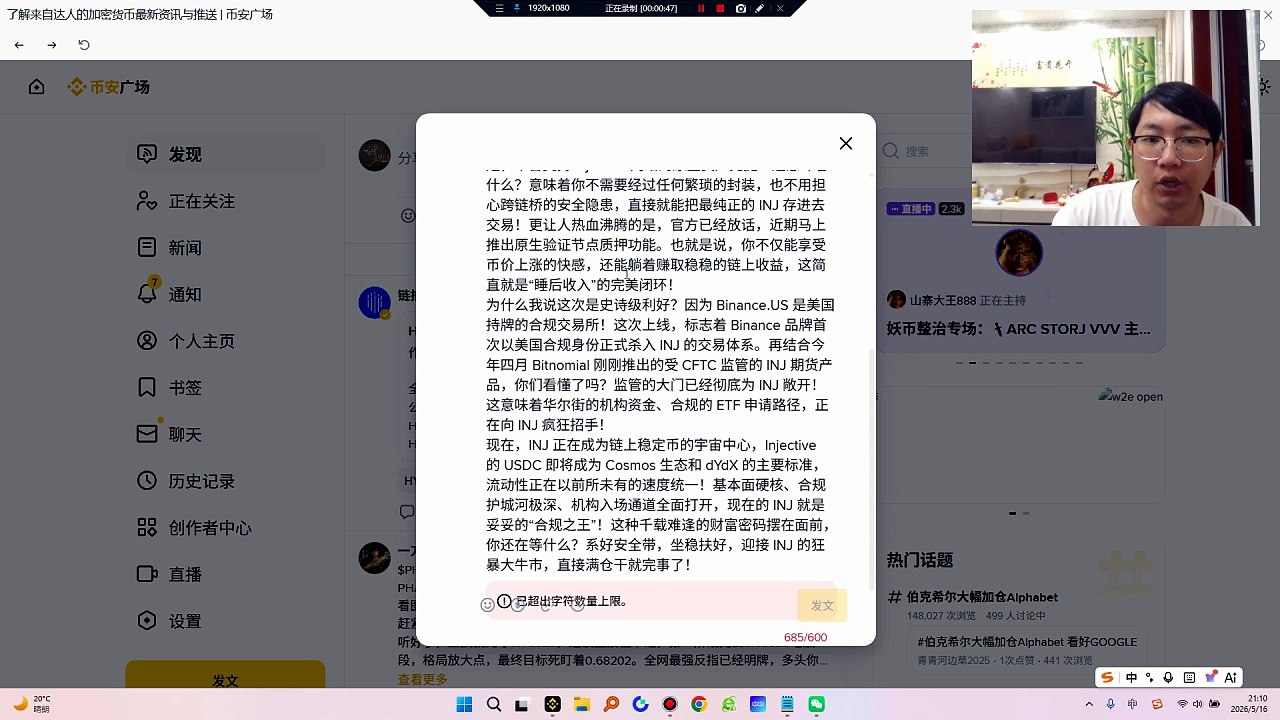Stop the screen recording

point(720,8)
